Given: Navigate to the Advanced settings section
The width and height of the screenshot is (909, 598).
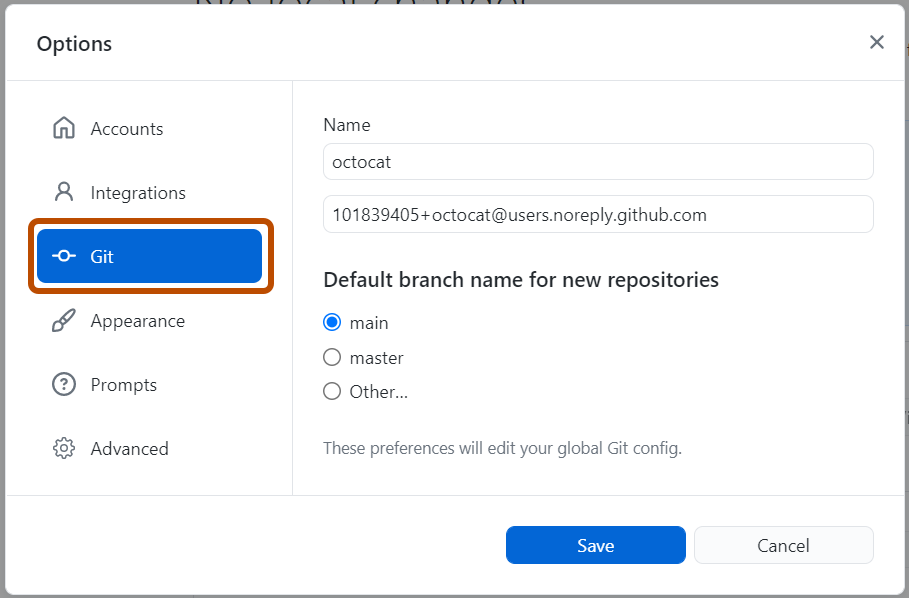Looking at the screenshot, I should [130, 448].
